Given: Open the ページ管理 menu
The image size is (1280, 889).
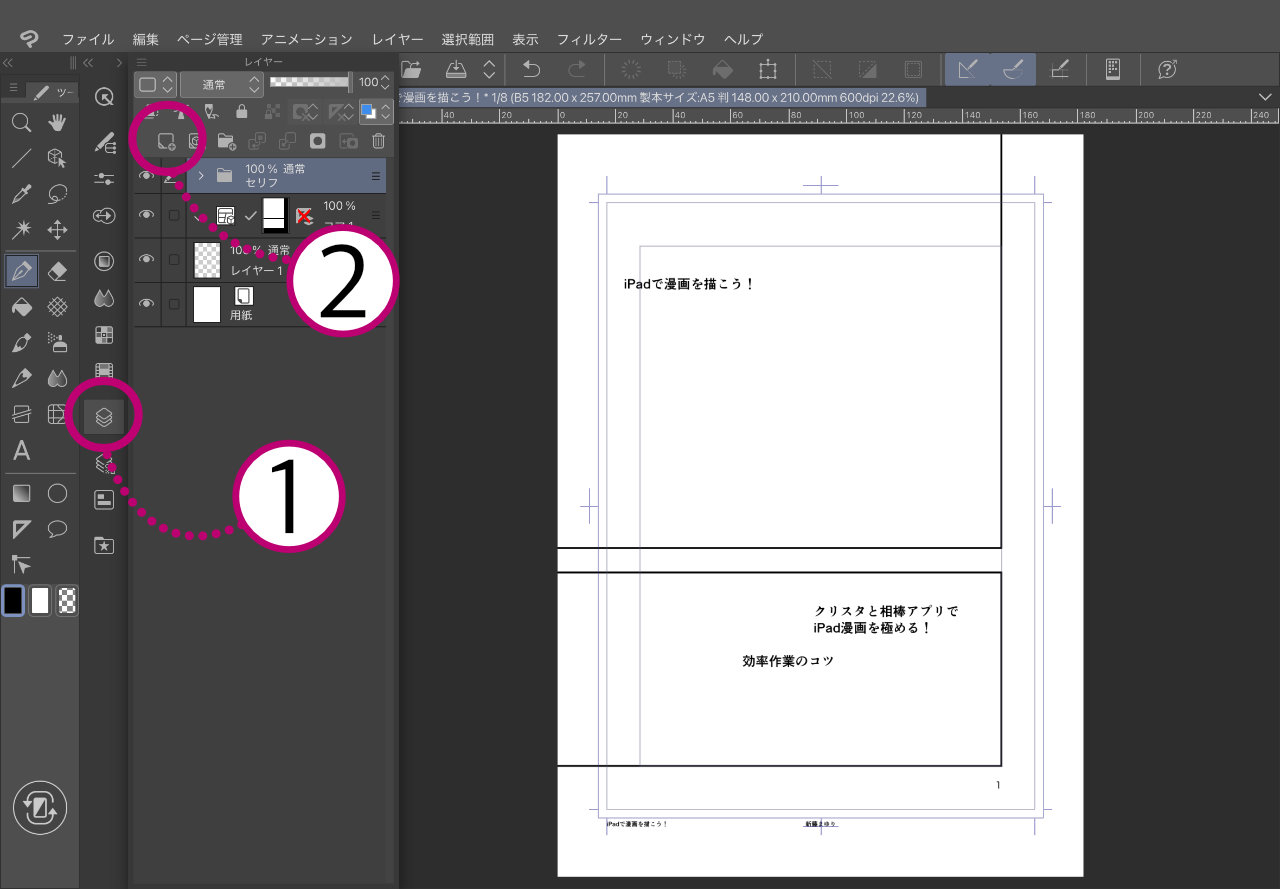Looking at the screenshot, I should [x=210, y=39].
